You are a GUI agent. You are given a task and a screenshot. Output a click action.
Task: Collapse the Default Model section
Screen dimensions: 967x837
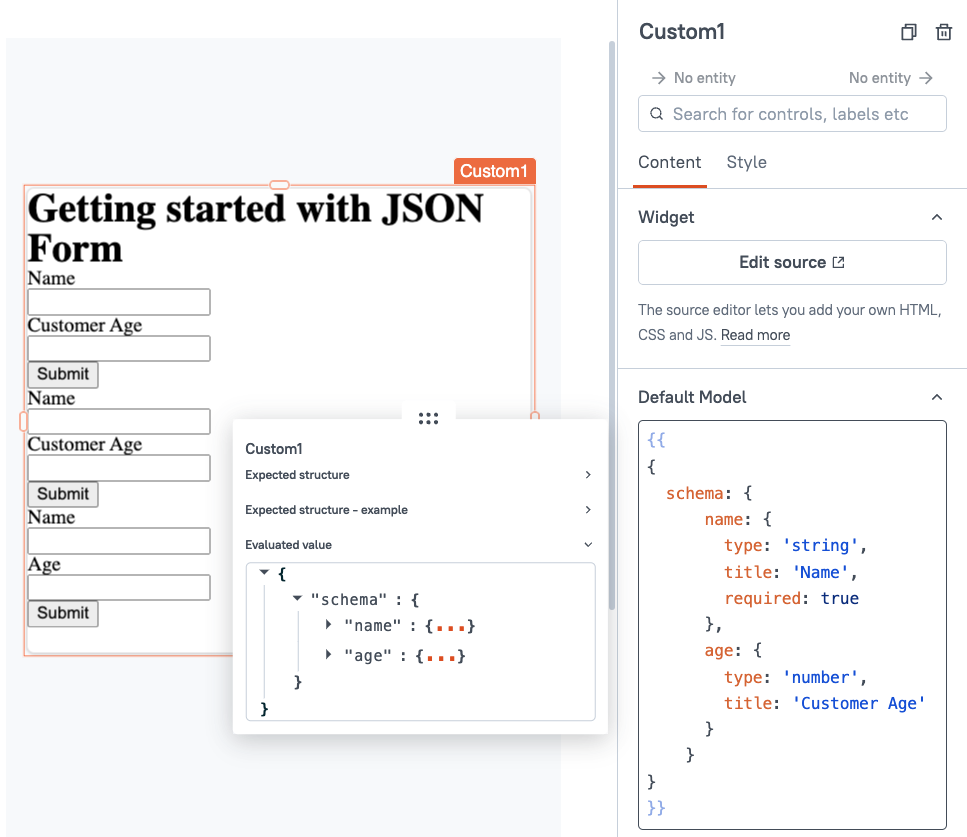tap(937, 397)
